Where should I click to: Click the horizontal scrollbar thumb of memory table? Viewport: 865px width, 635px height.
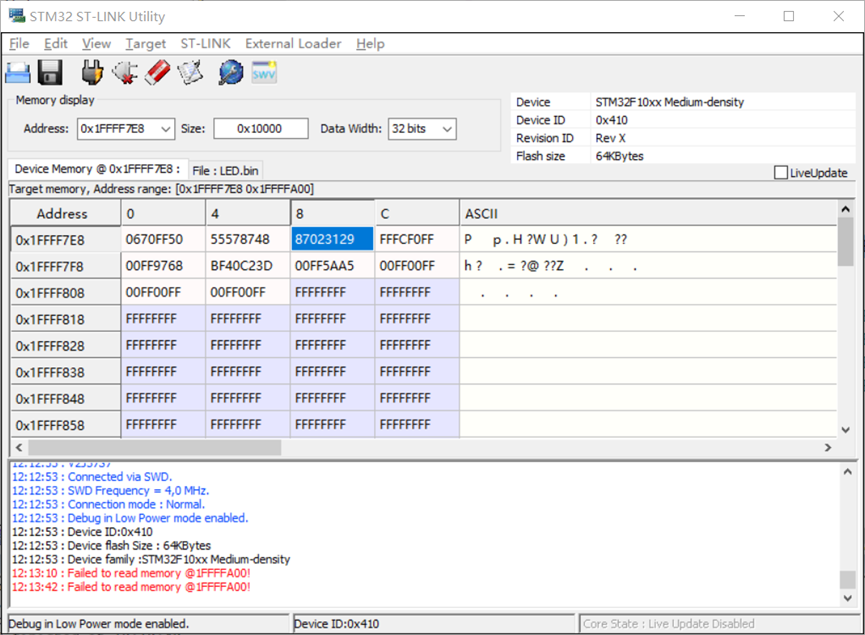pos(154,447)
